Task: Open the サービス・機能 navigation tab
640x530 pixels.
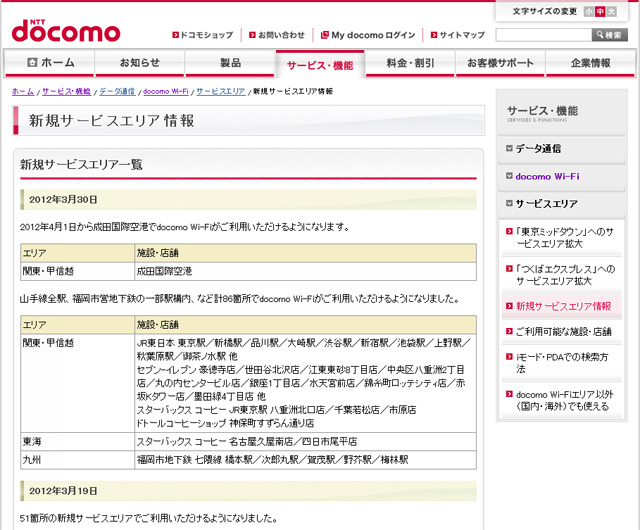Action: point(320,64)
